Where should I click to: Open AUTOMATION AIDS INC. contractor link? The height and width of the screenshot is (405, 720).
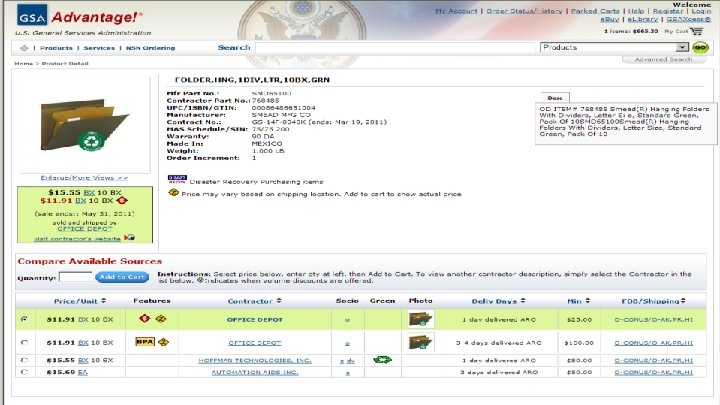point(254,372)
